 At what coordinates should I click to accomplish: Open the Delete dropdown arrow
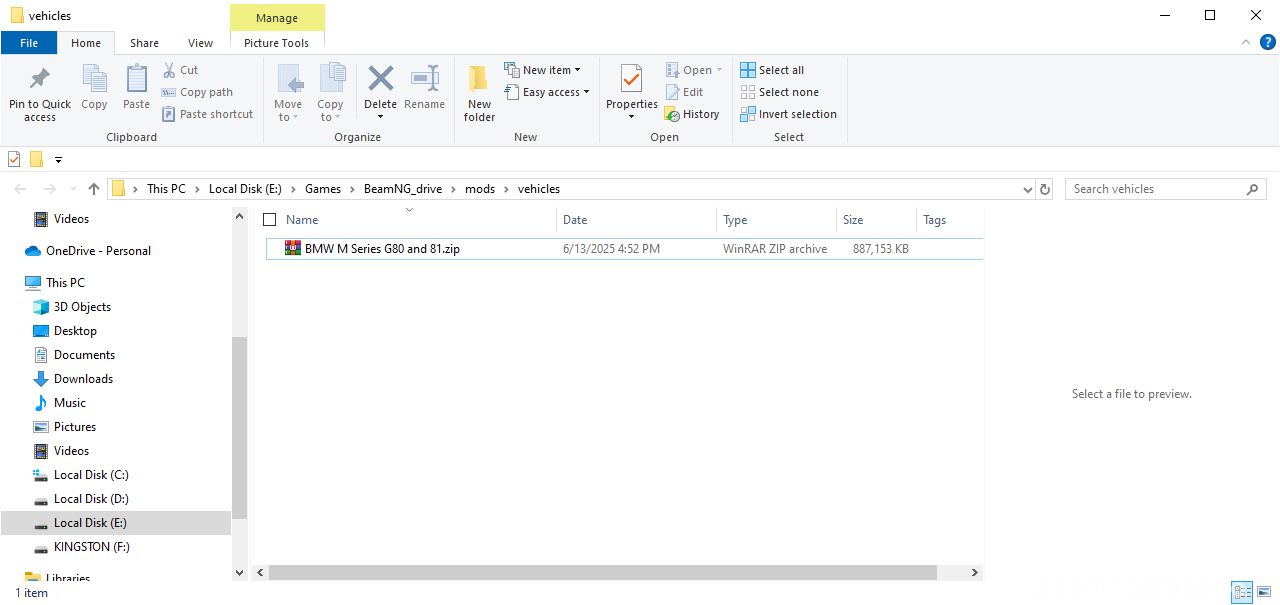(380, 117)
